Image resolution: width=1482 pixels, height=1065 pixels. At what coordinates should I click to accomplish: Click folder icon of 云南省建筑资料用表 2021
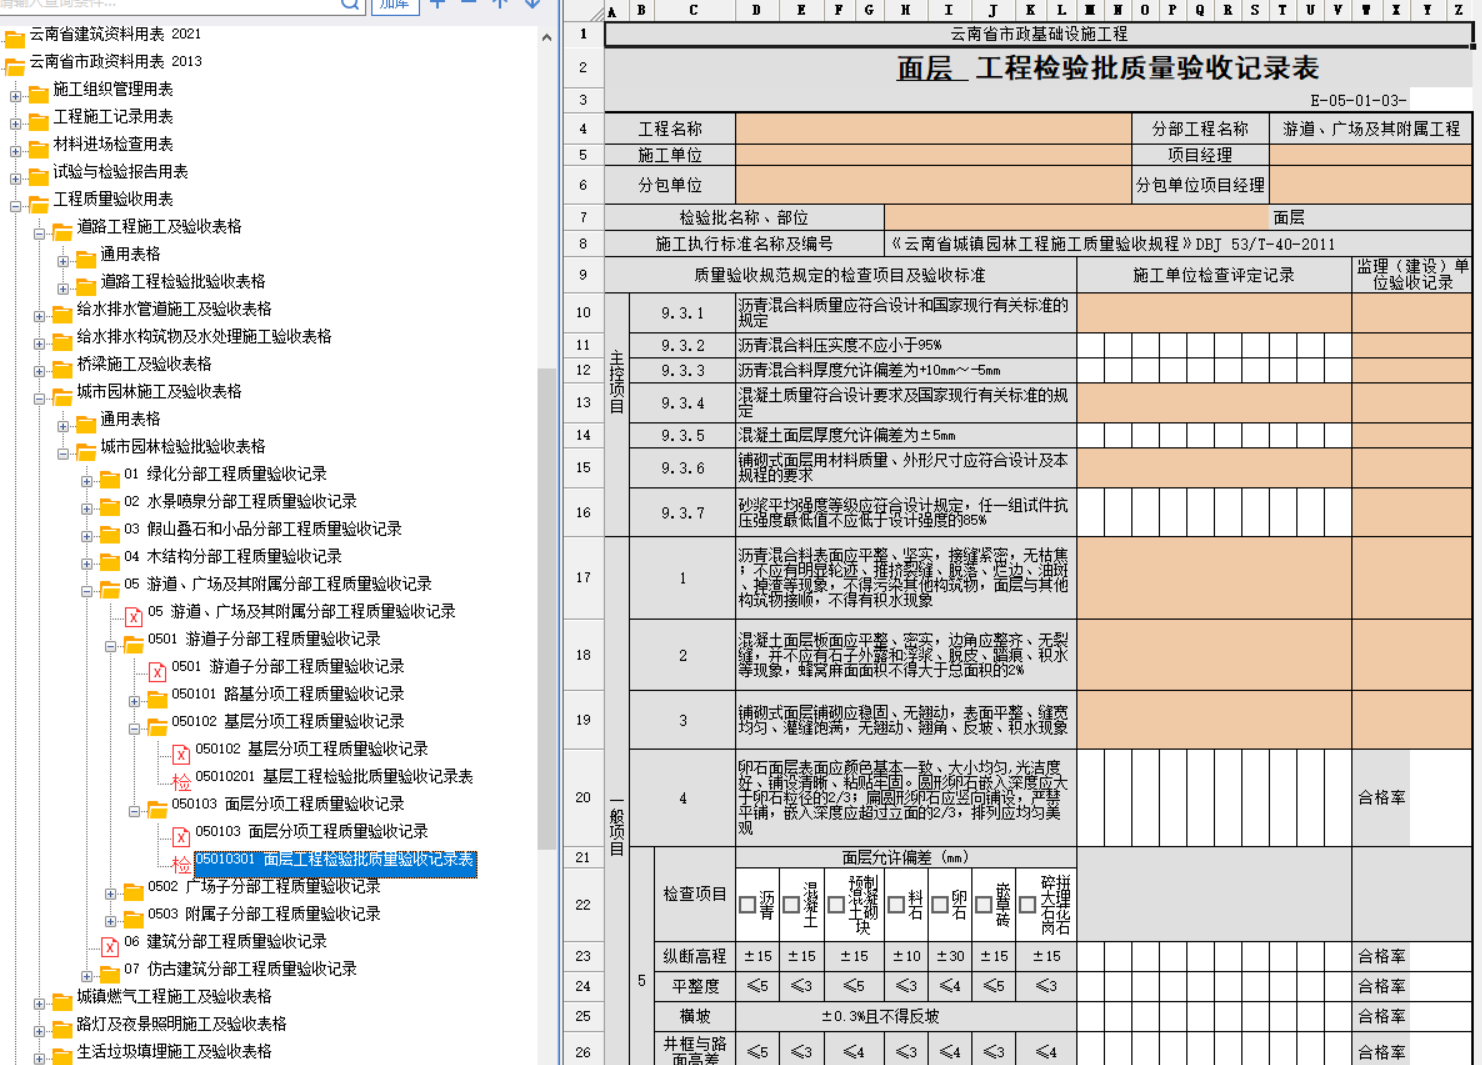click(x=15, y=40)
